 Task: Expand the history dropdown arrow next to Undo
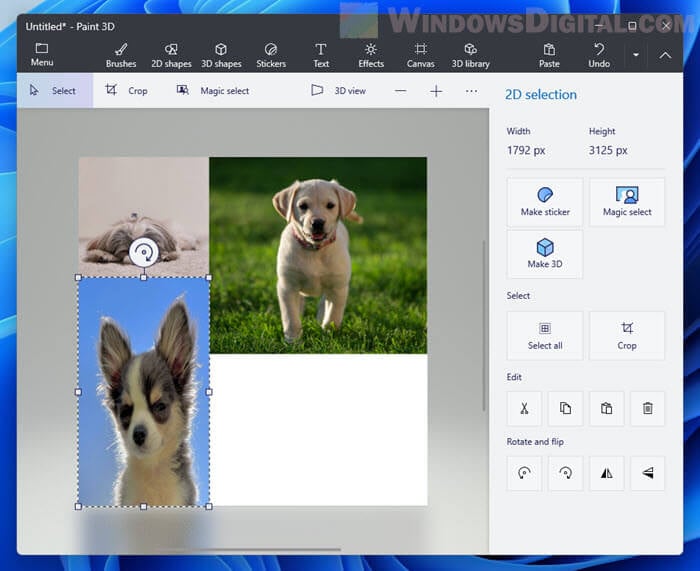[x=636, y=55]
